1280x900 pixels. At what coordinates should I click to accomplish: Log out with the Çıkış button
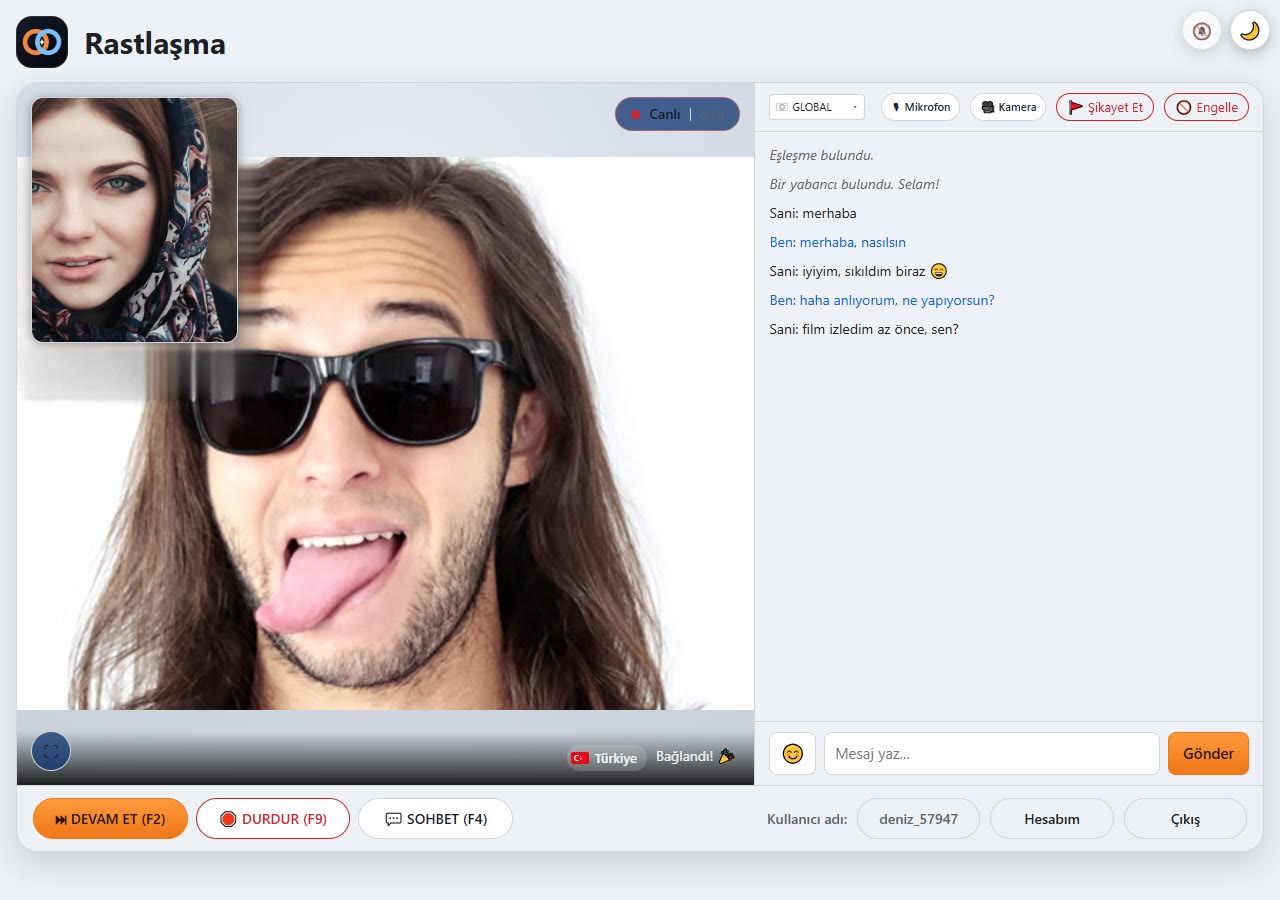pyautogui.click(x=1185, y=819)
